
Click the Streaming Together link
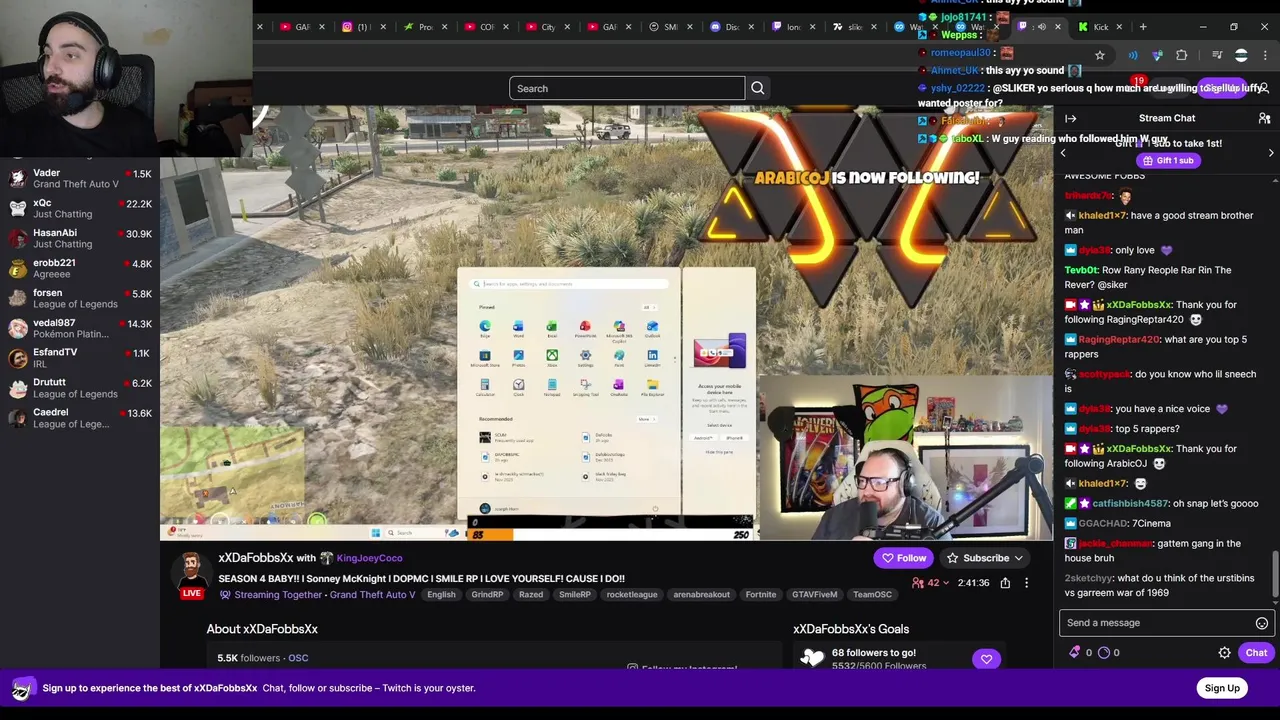(278, 595)
